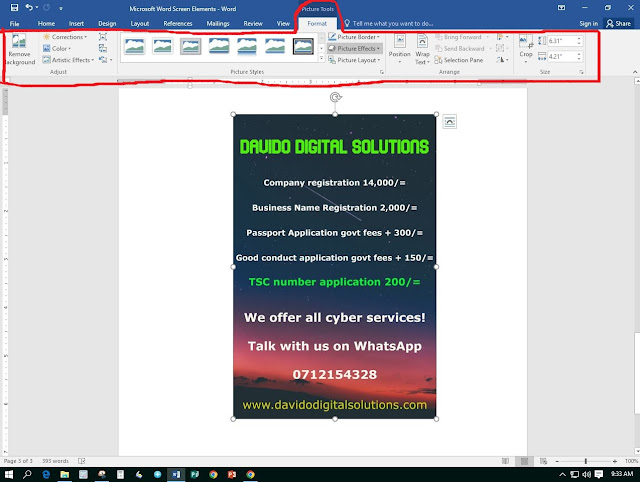Viewport: 640px width, 482px height.
Task: Open the Picture Effects dropdown
Action: pyautogui.click(x=355, y=49)
